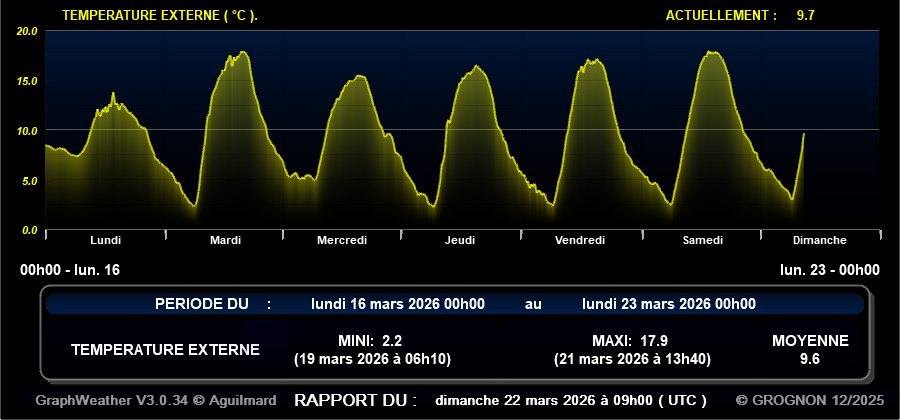Click the period end date lundi 23 mars
Screen dimensions: 900x420
click(668, 304)
